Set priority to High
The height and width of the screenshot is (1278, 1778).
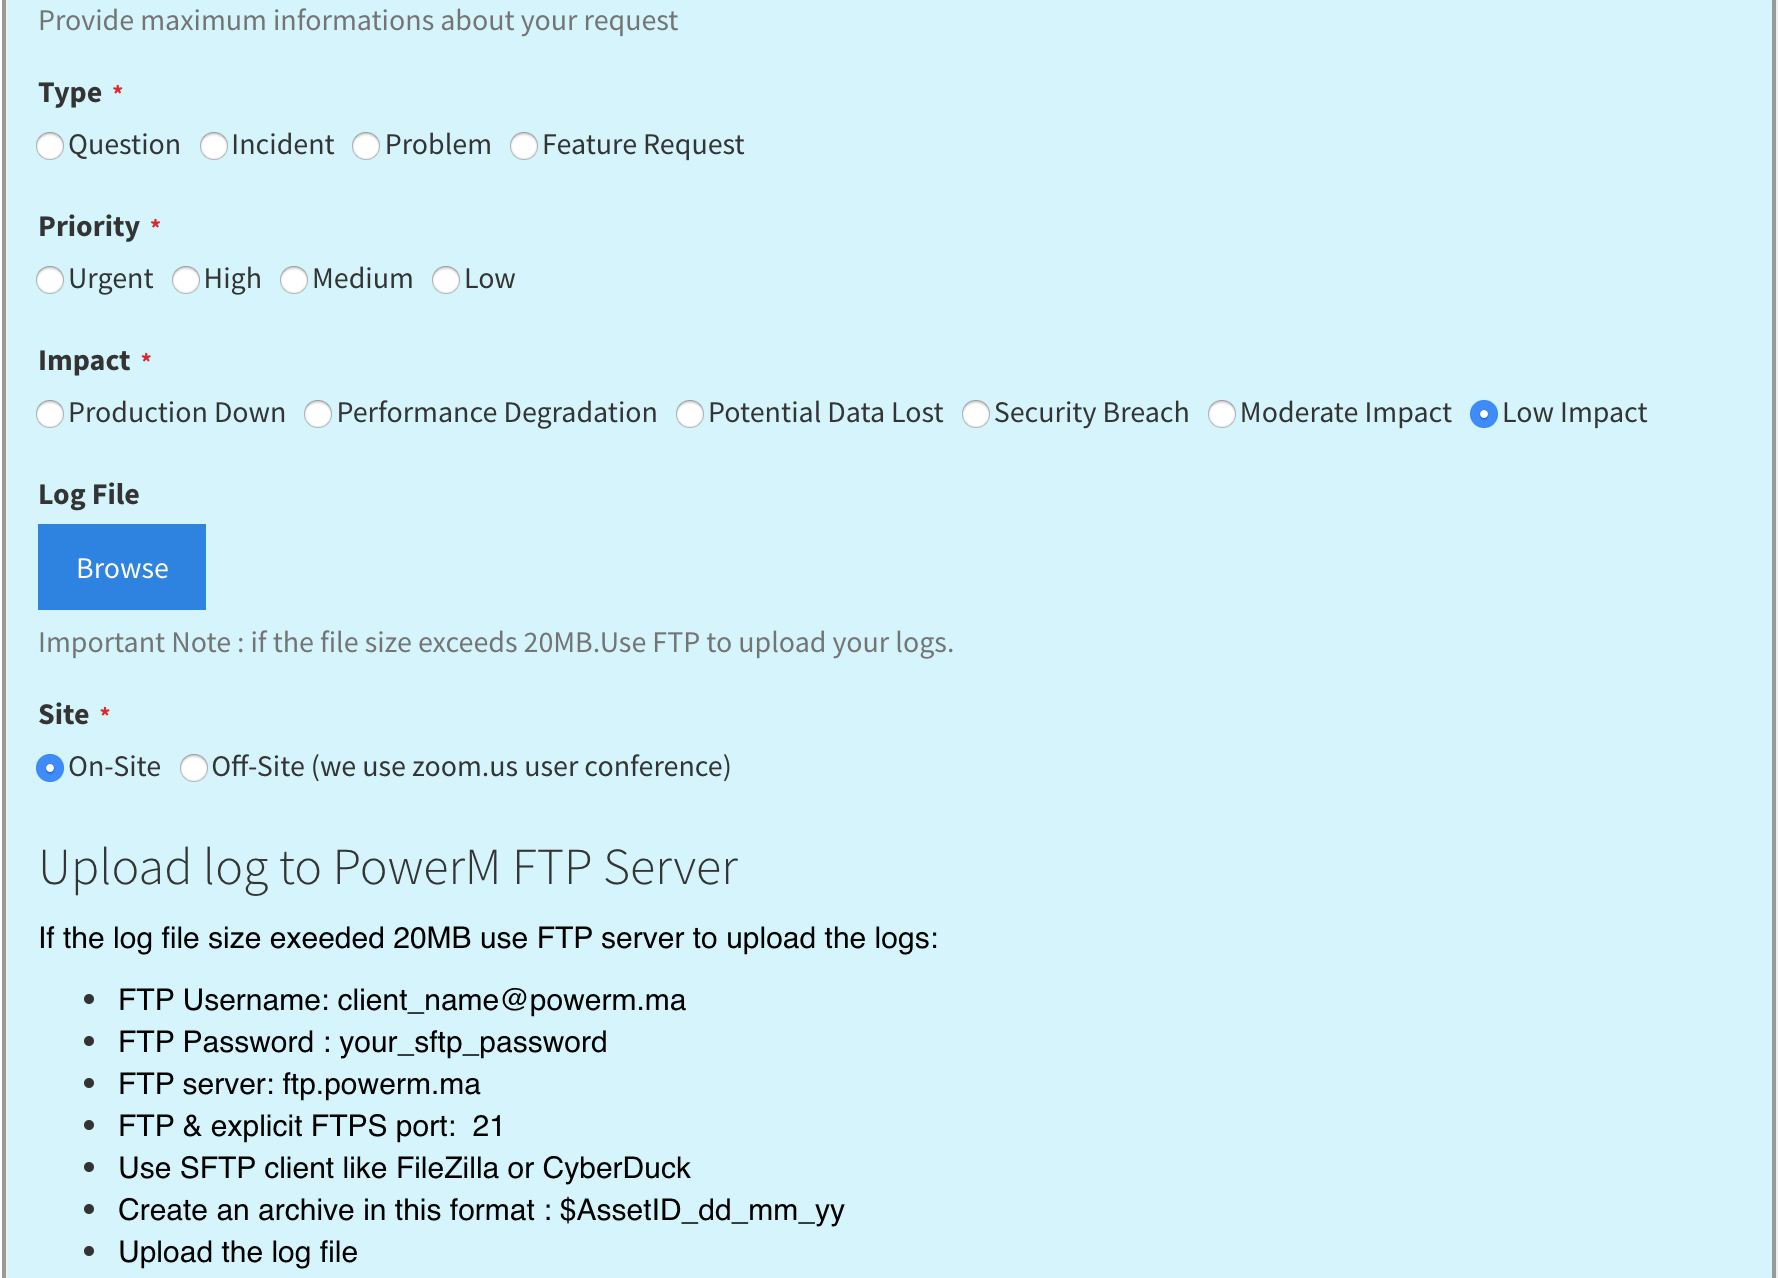click(x=186, y=280)
